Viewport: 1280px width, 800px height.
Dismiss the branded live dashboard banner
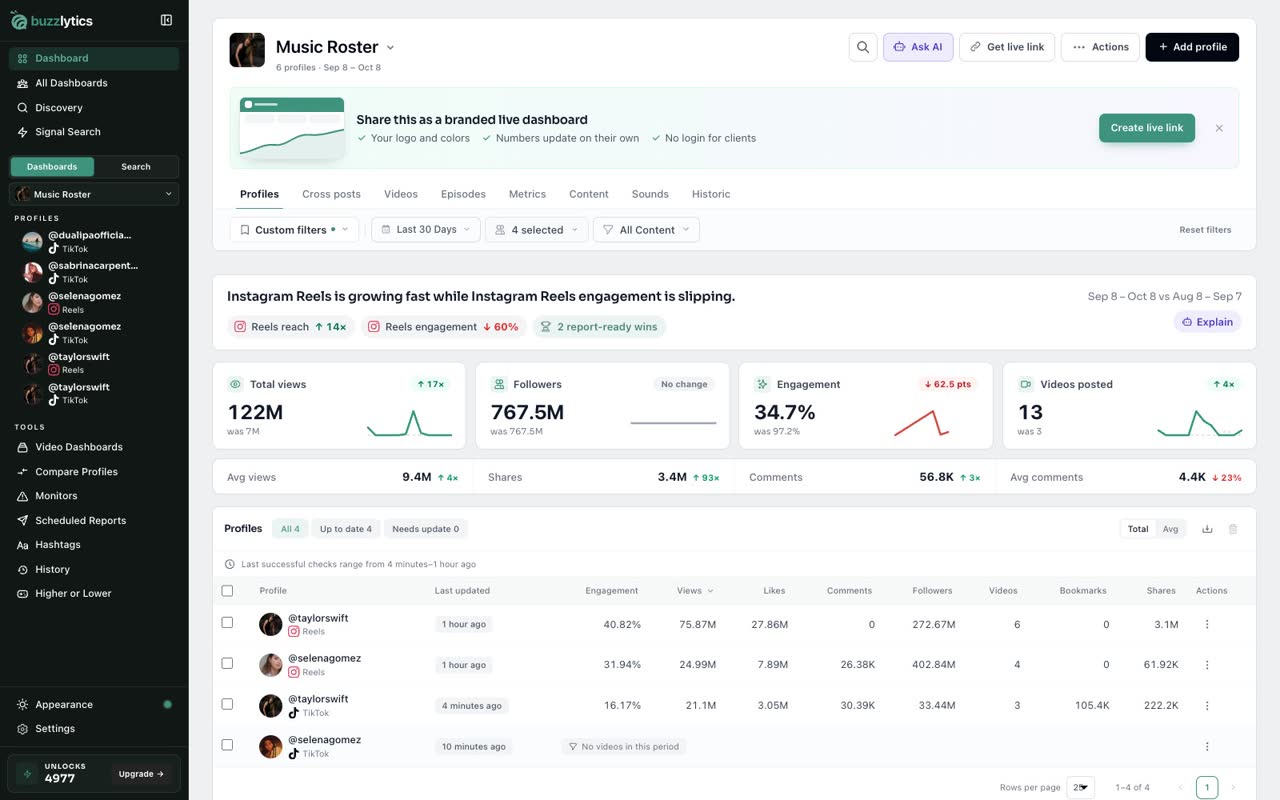(x=1219, y=128)
